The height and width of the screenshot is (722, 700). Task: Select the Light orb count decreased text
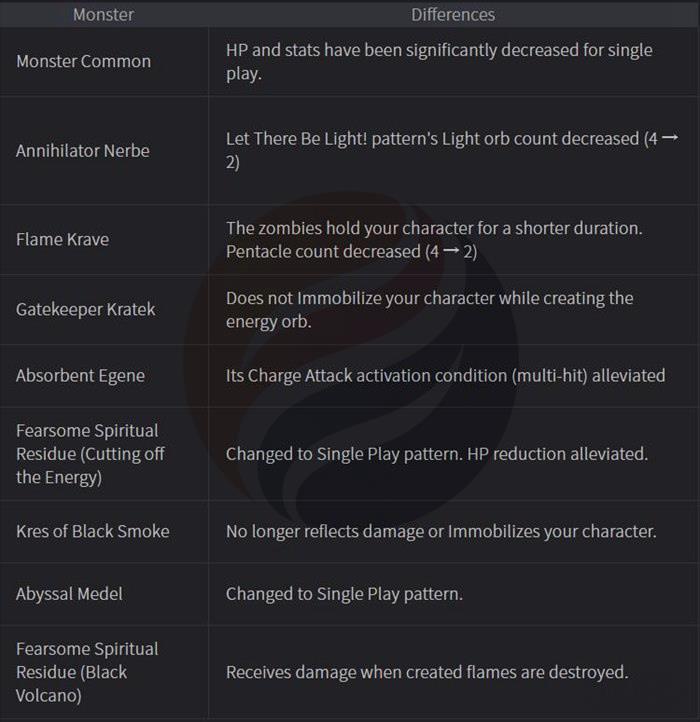pos(452,150)
